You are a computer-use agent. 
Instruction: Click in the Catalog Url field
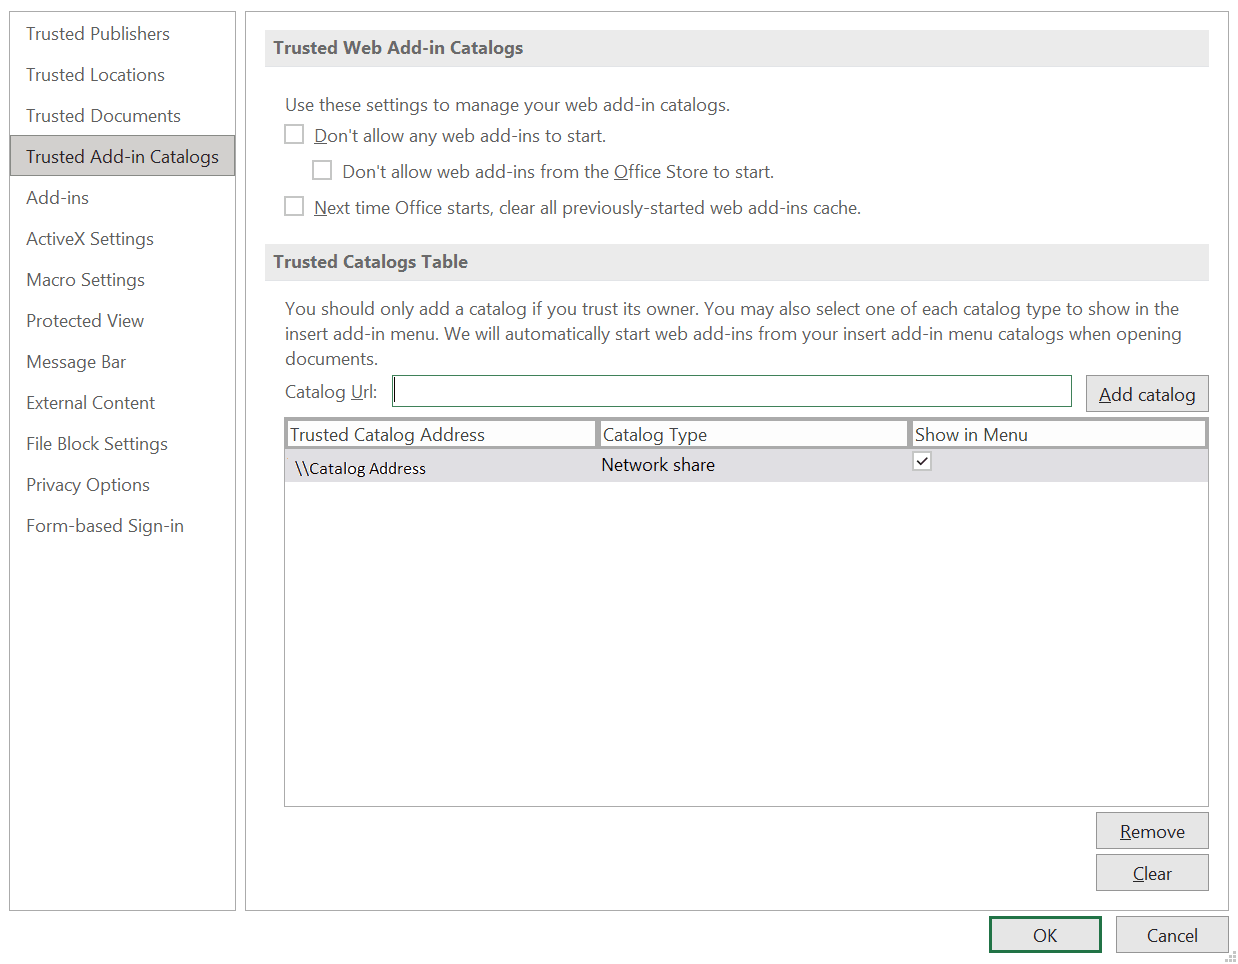click(731, 391)
